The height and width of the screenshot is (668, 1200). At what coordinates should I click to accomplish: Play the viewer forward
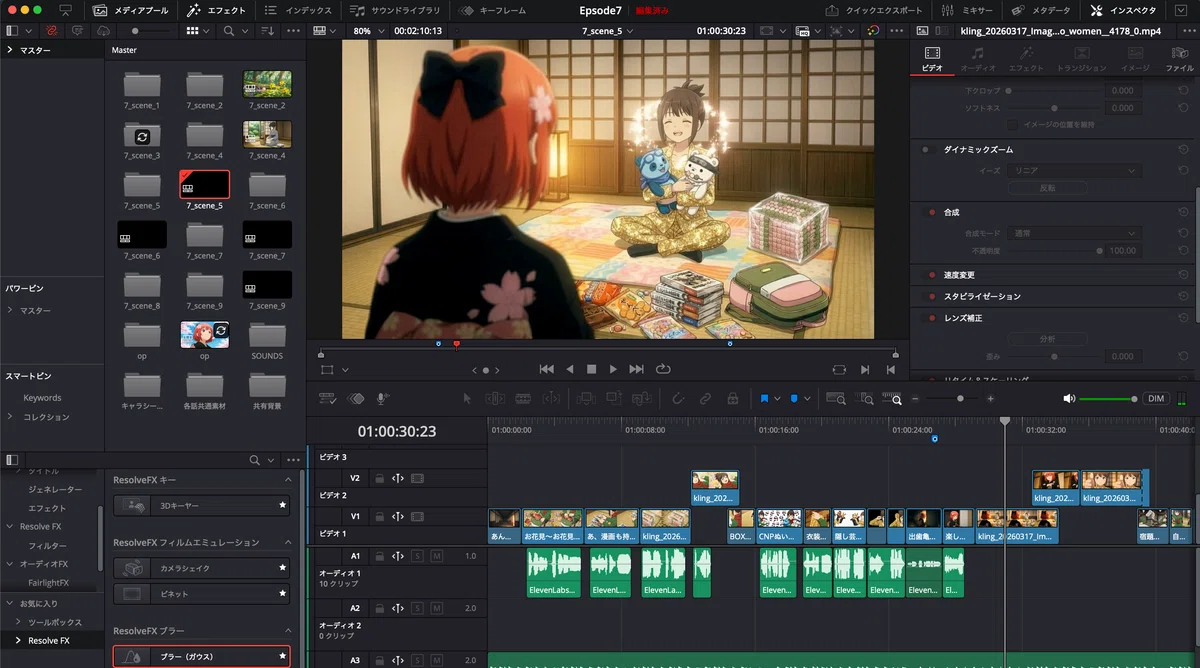pyautogui.click(x=613, y=369)
